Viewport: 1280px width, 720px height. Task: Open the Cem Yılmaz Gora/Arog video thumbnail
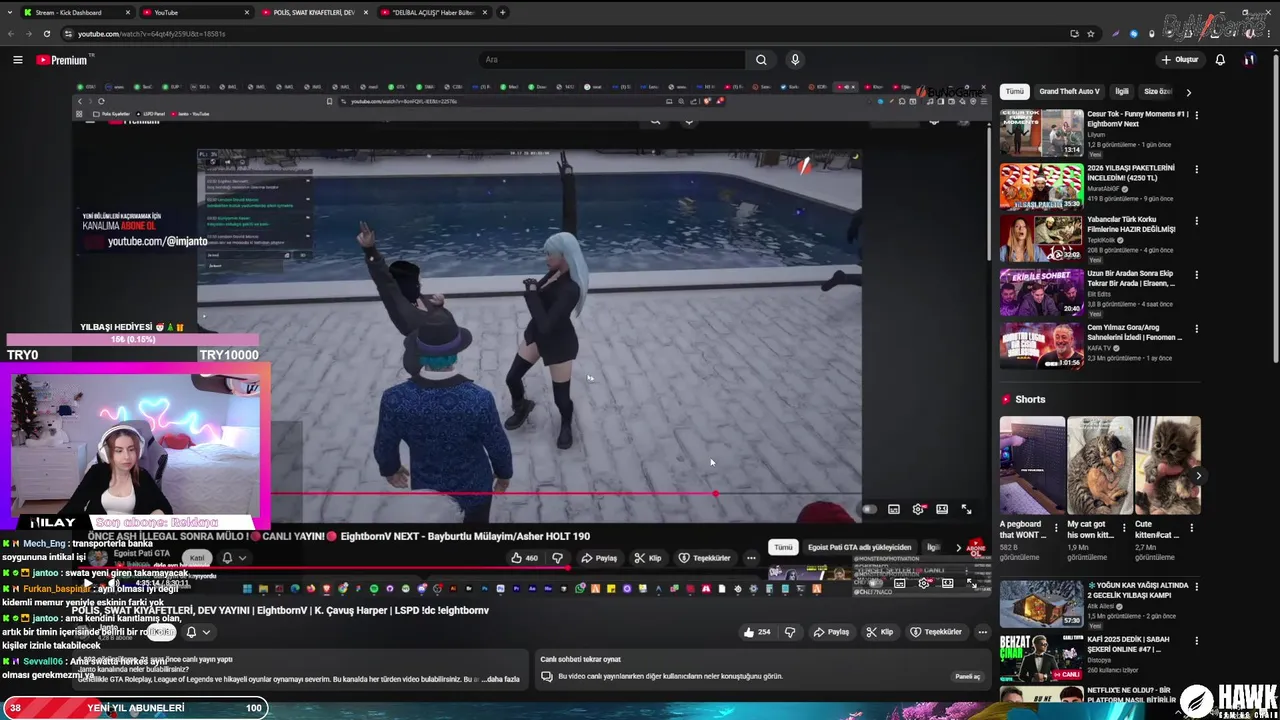(1041, 346)
